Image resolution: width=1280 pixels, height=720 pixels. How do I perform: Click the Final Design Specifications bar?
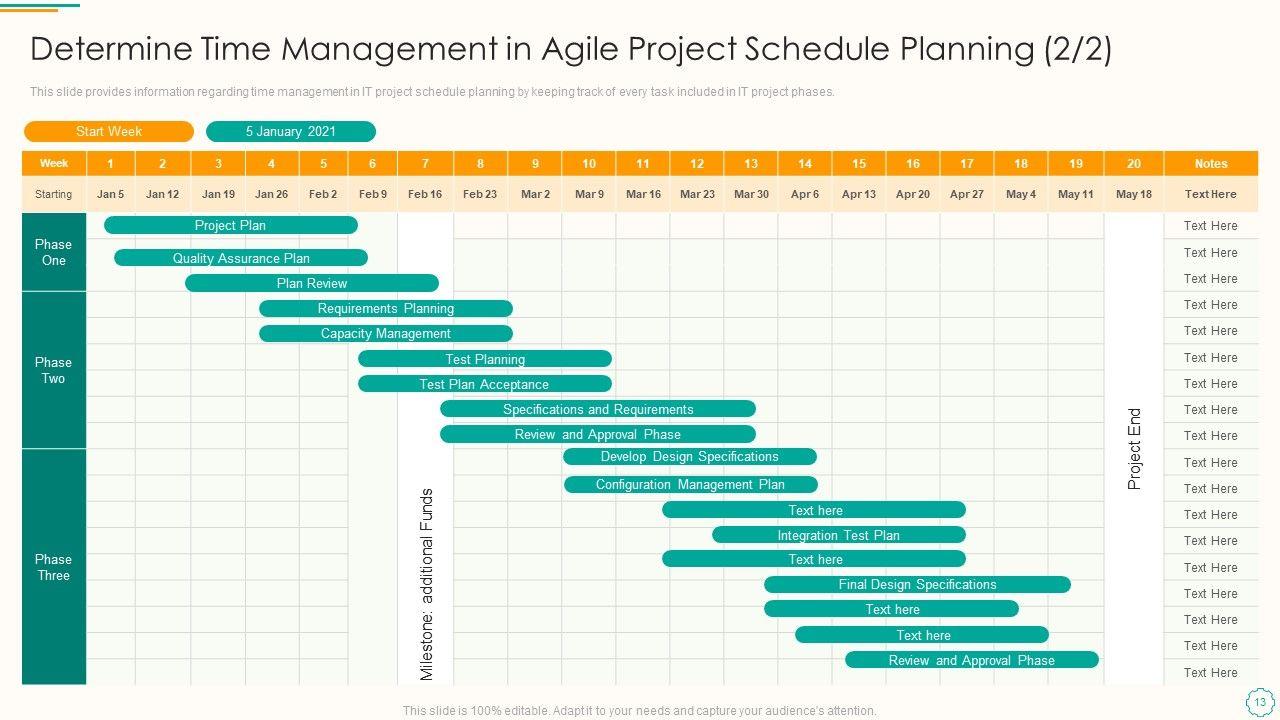point(917,584)
